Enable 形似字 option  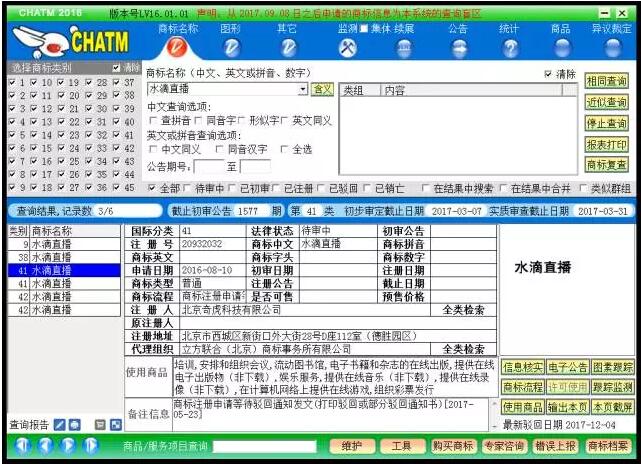242,121
